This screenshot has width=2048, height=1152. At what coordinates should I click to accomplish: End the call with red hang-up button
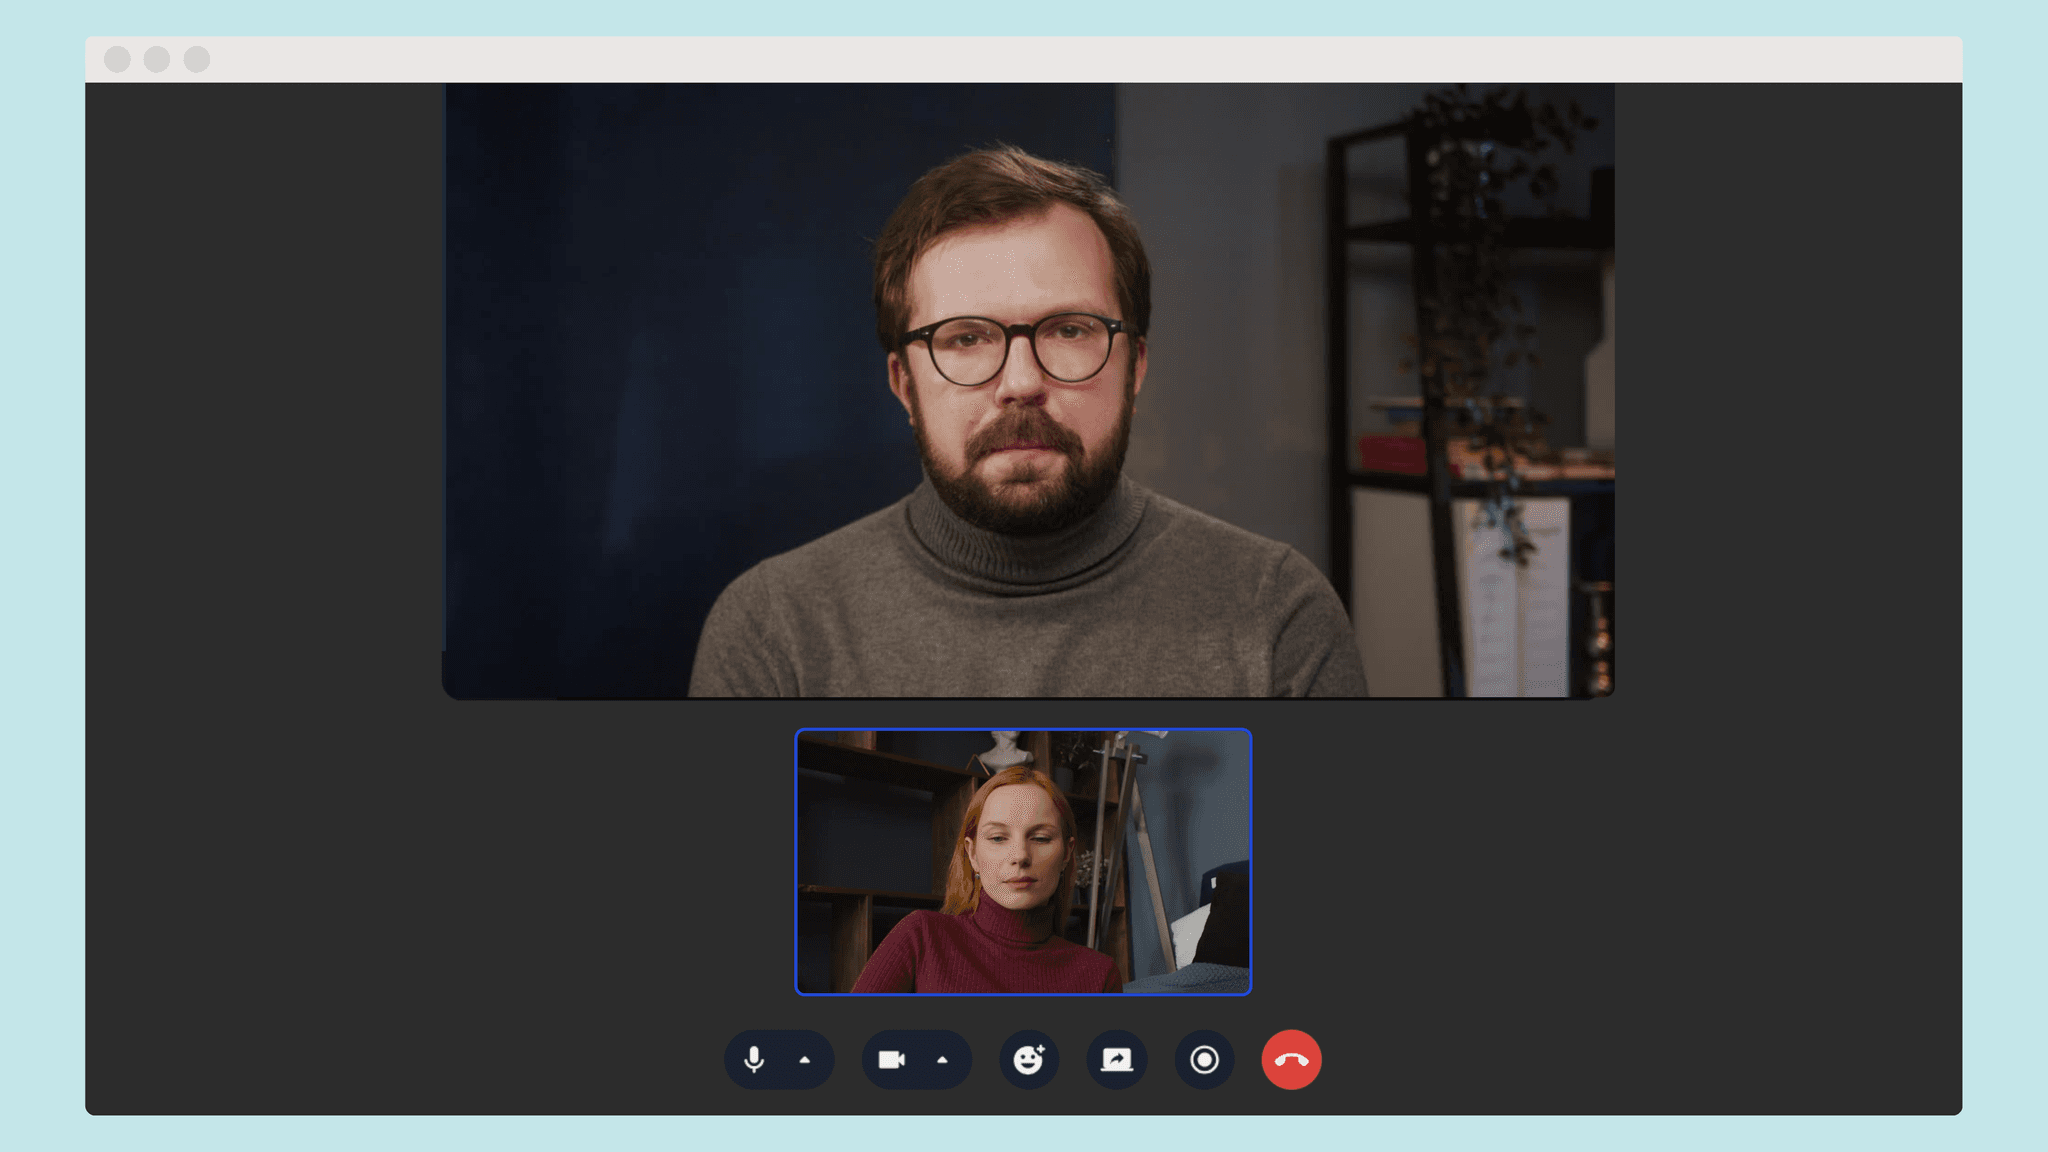(x=1291, y=1060)
